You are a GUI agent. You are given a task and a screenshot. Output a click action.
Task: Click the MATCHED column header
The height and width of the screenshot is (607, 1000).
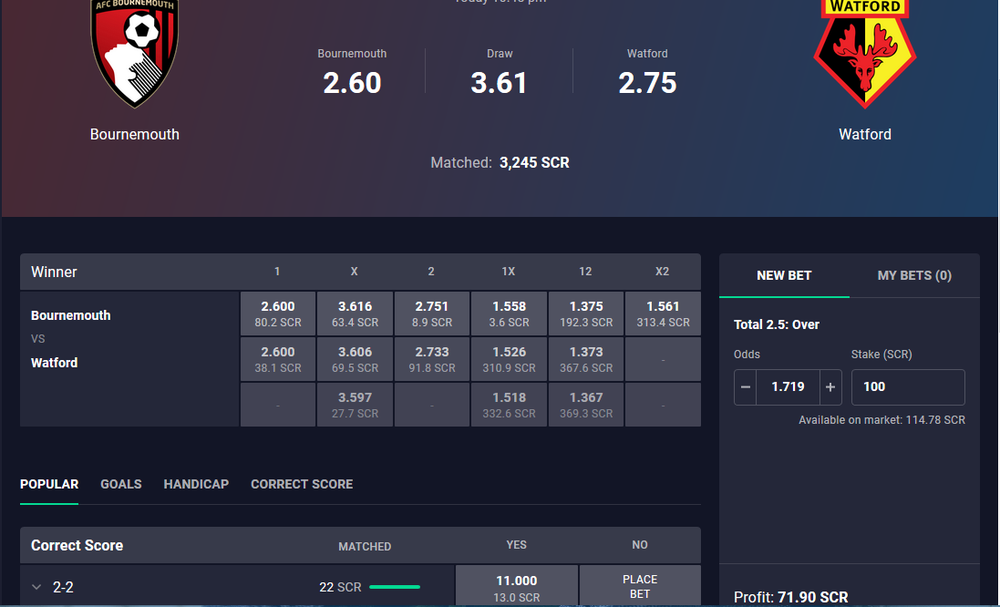click(365, 546)
